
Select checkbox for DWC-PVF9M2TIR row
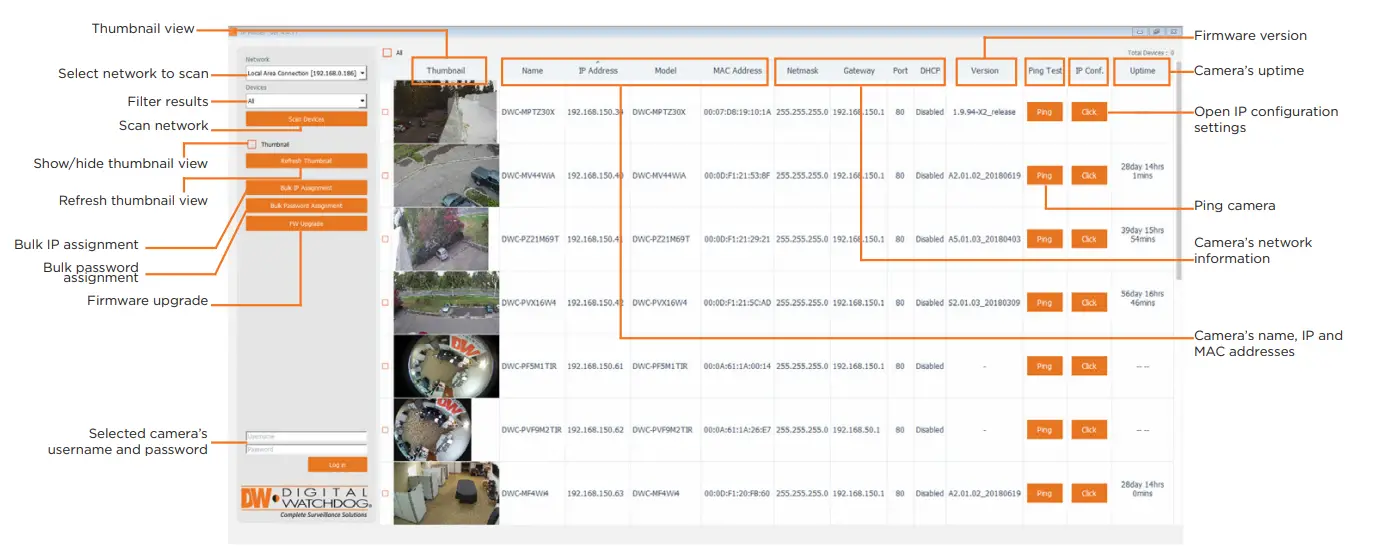(x=385, y=430)
